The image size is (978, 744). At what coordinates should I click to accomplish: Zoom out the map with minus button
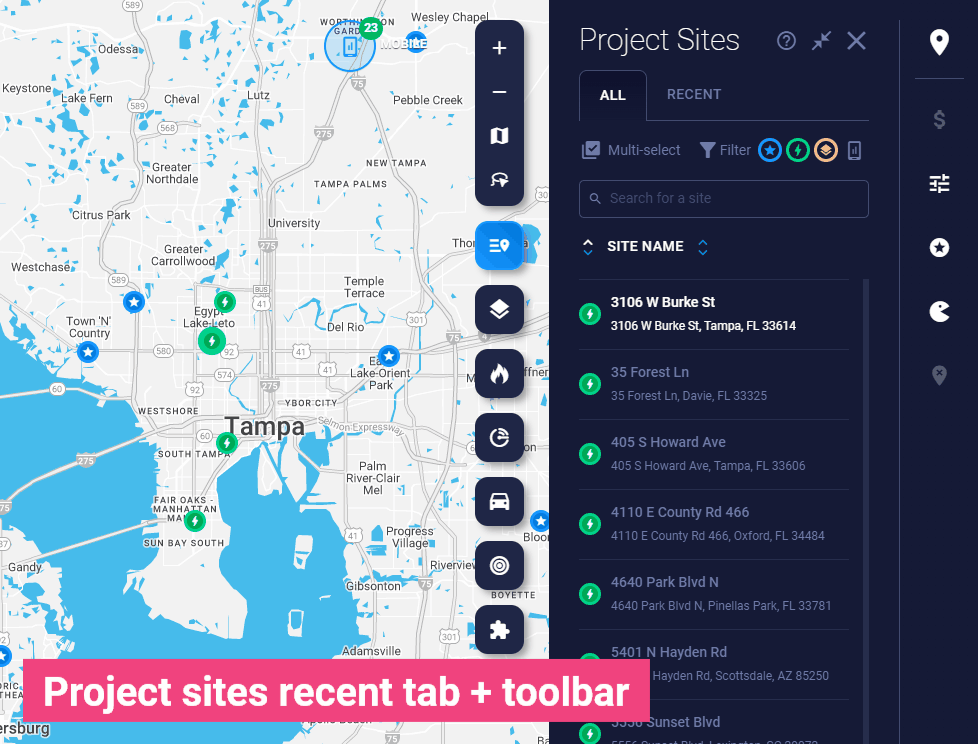[x=499, y=92]
